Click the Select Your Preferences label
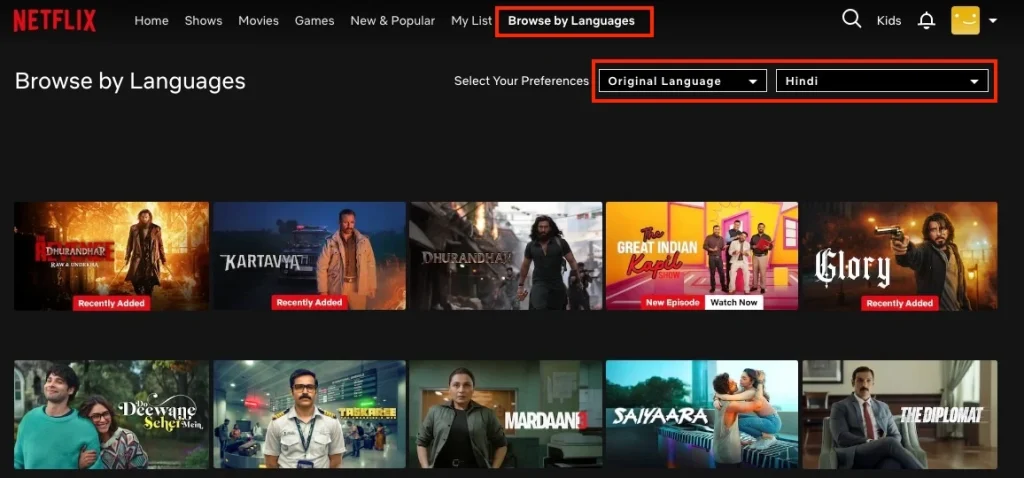1024x478 pixels. (521, 81)
